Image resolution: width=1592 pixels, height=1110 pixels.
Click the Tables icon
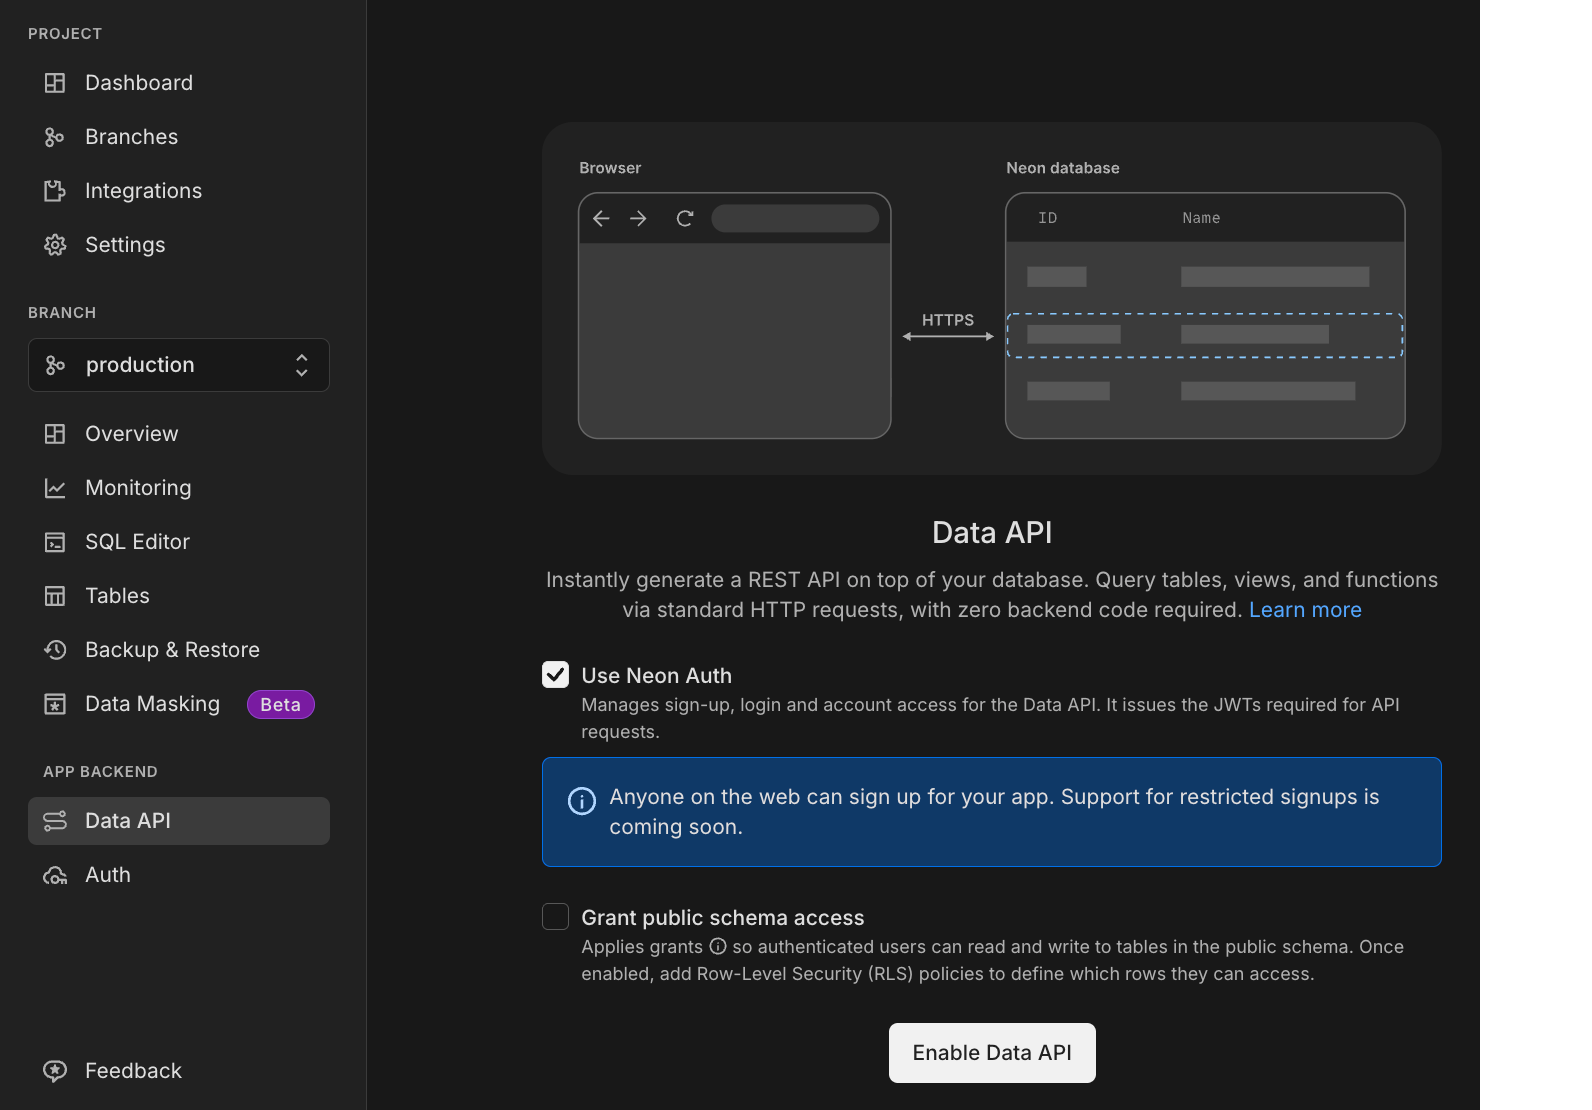point(55,596)
